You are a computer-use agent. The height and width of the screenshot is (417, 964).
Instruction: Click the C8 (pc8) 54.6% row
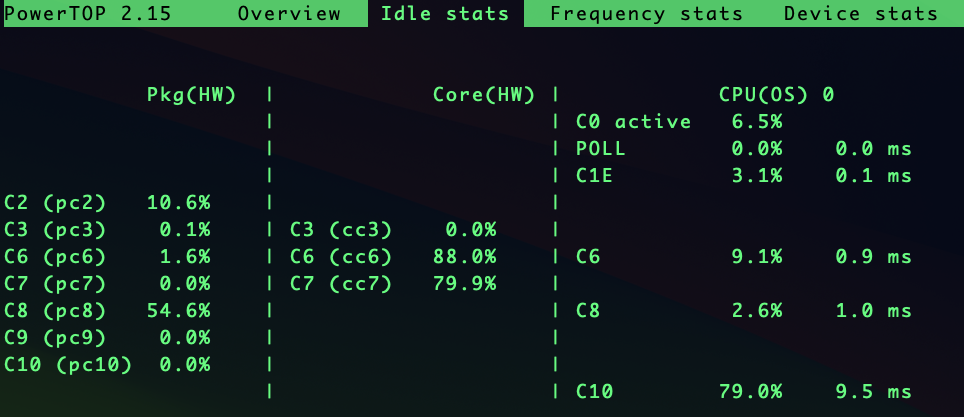point(108,311)
